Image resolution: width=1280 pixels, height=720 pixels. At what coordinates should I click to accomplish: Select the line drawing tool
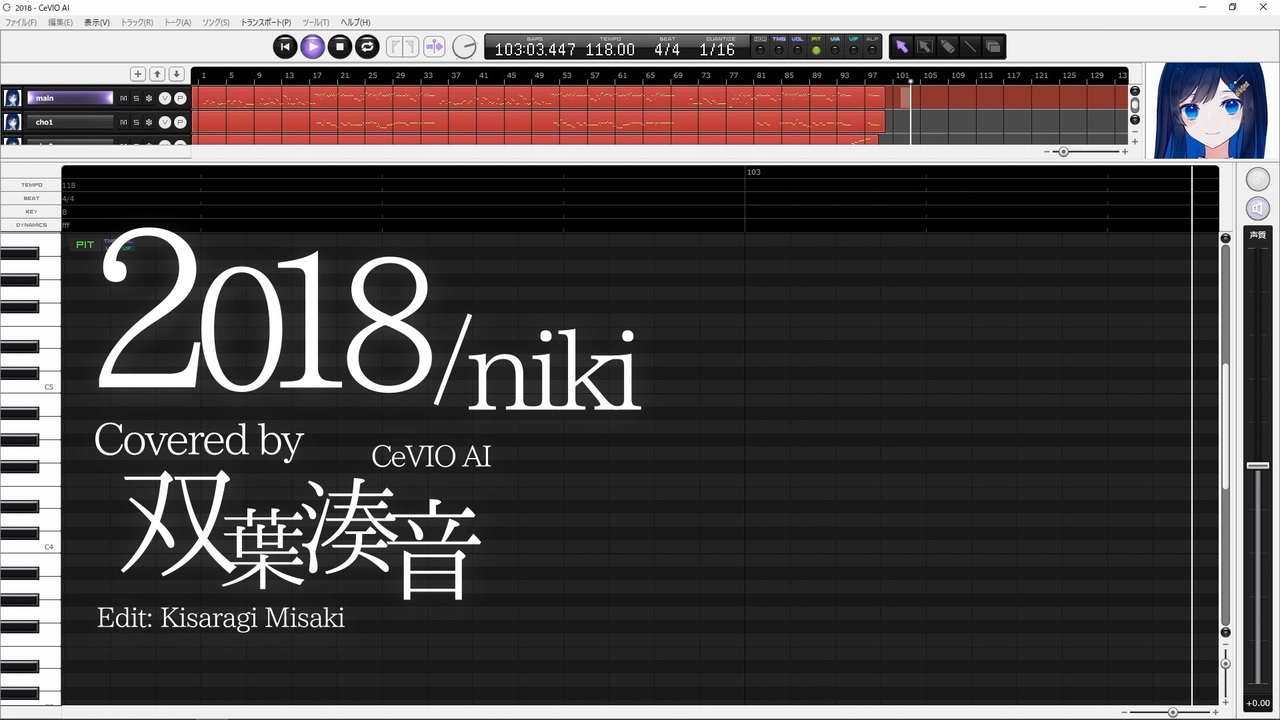tap(970, 46)
